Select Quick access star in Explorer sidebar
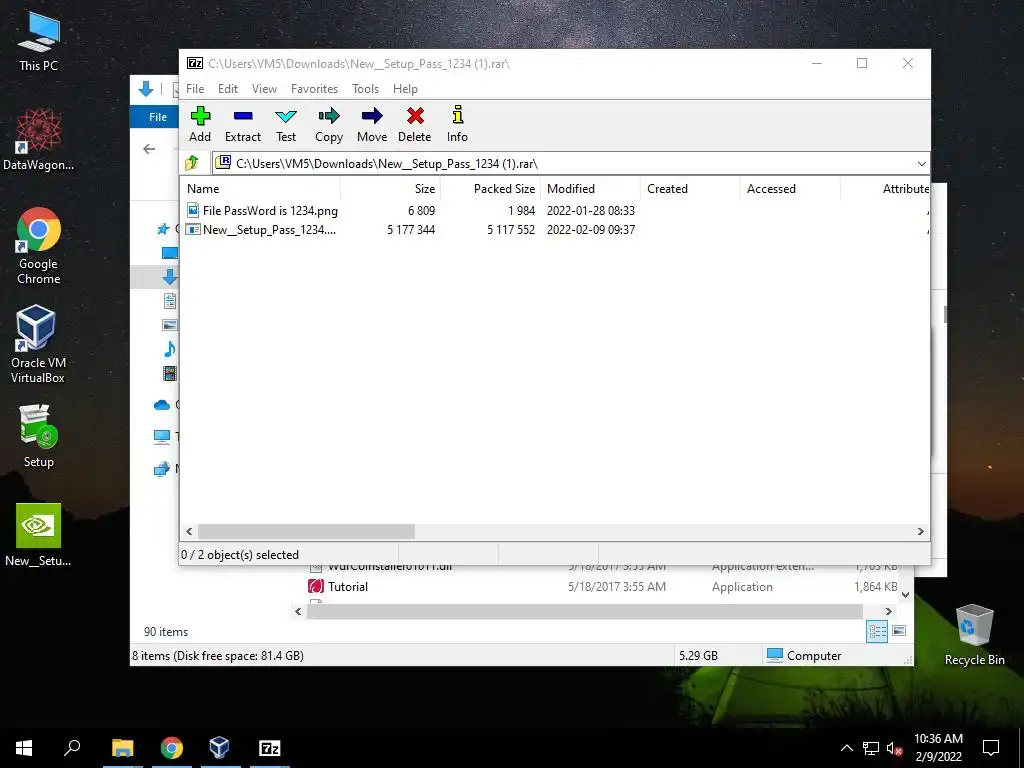 163,229
